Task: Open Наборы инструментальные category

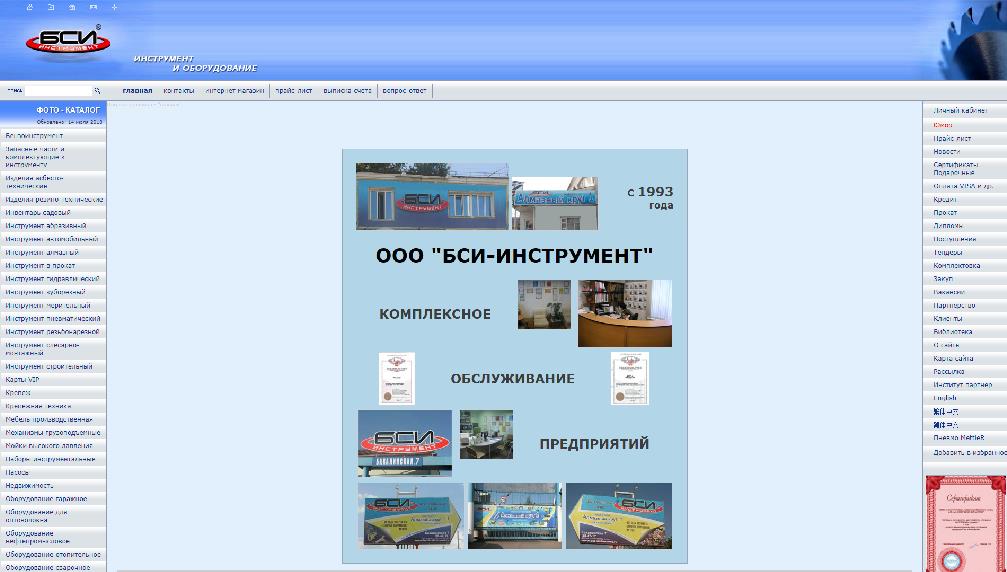Action: (50, 460)
